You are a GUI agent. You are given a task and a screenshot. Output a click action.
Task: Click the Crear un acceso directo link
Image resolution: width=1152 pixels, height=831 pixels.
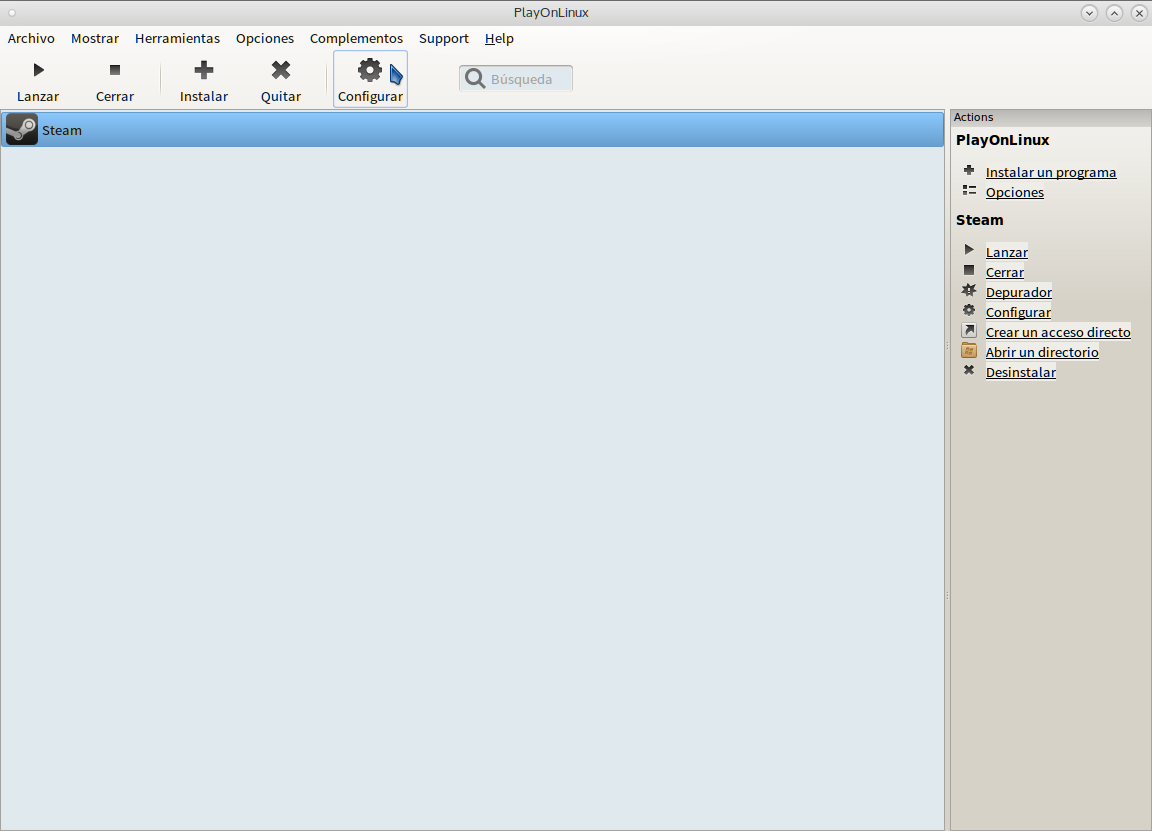click(x=1058, y=332)
